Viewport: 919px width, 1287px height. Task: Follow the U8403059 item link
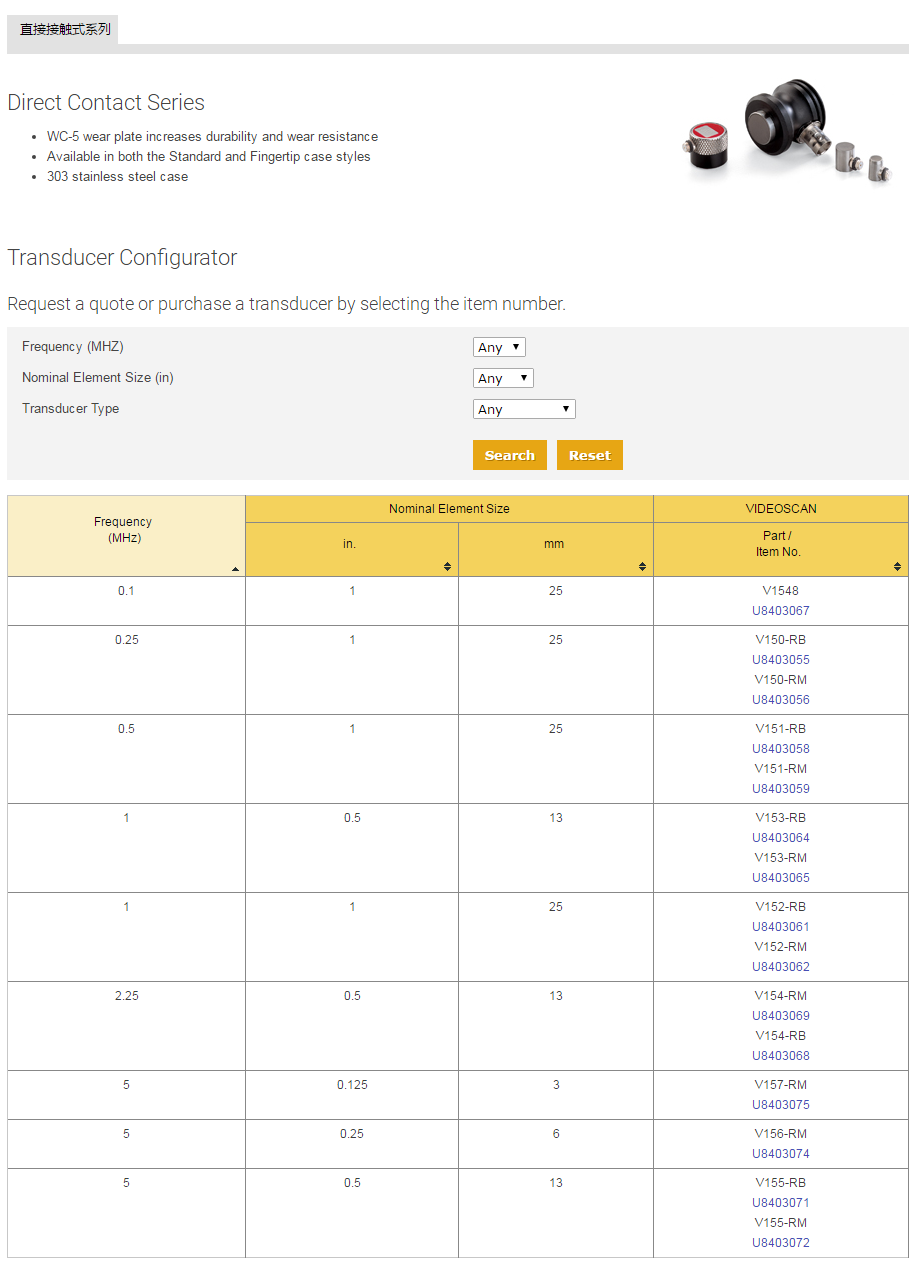click(780, 789)
